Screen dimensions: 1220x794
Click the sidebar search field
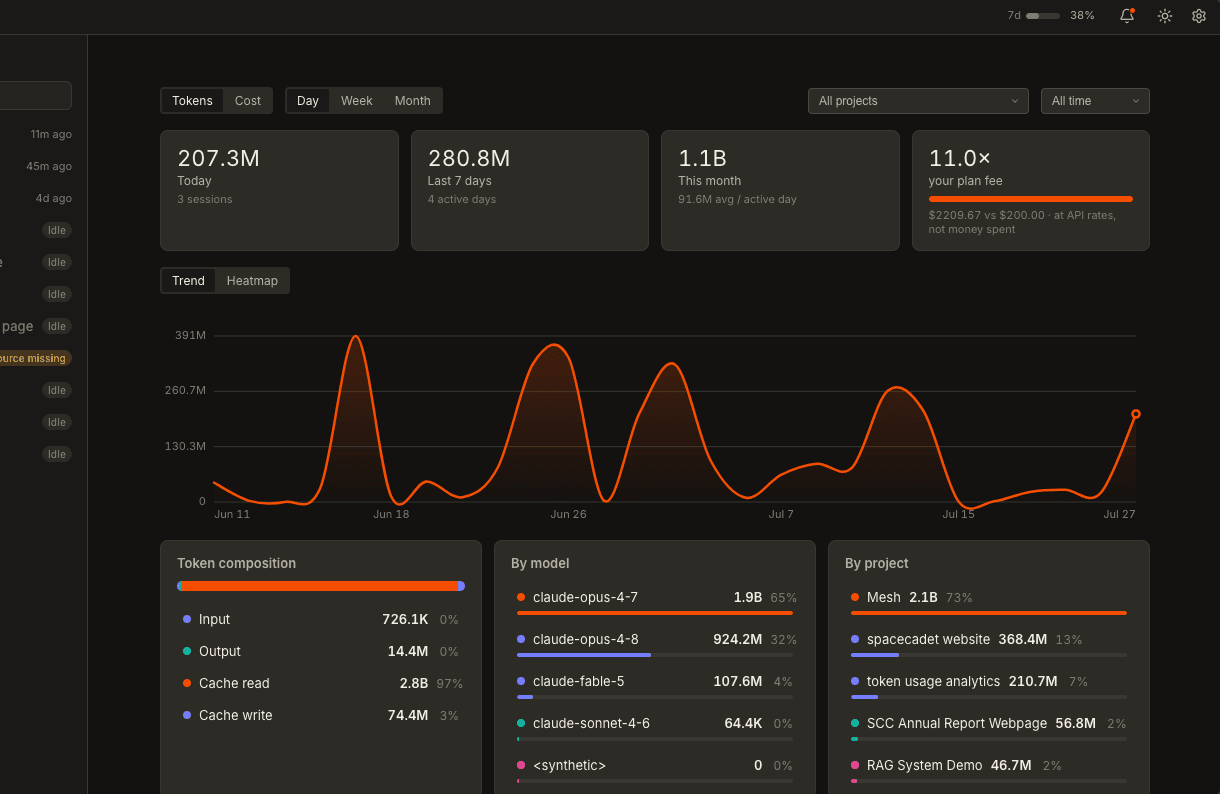(36, 95)
